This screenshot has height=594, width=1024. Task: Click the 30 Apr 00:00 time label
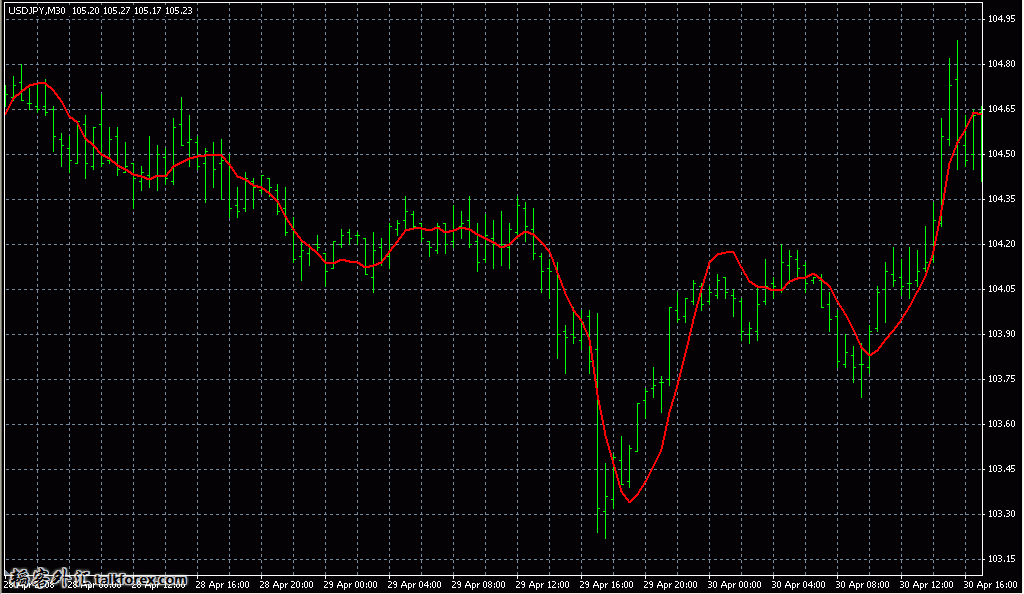pyautogui.click(x=735, y=585)
